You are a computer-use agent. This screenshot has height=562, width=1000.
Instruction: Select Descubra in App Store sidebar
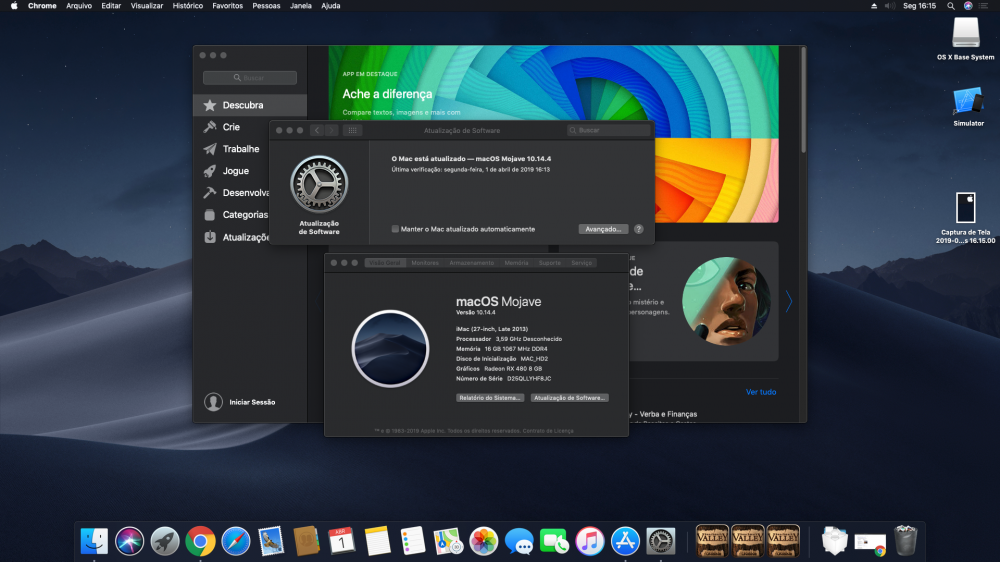click(250, 105)
